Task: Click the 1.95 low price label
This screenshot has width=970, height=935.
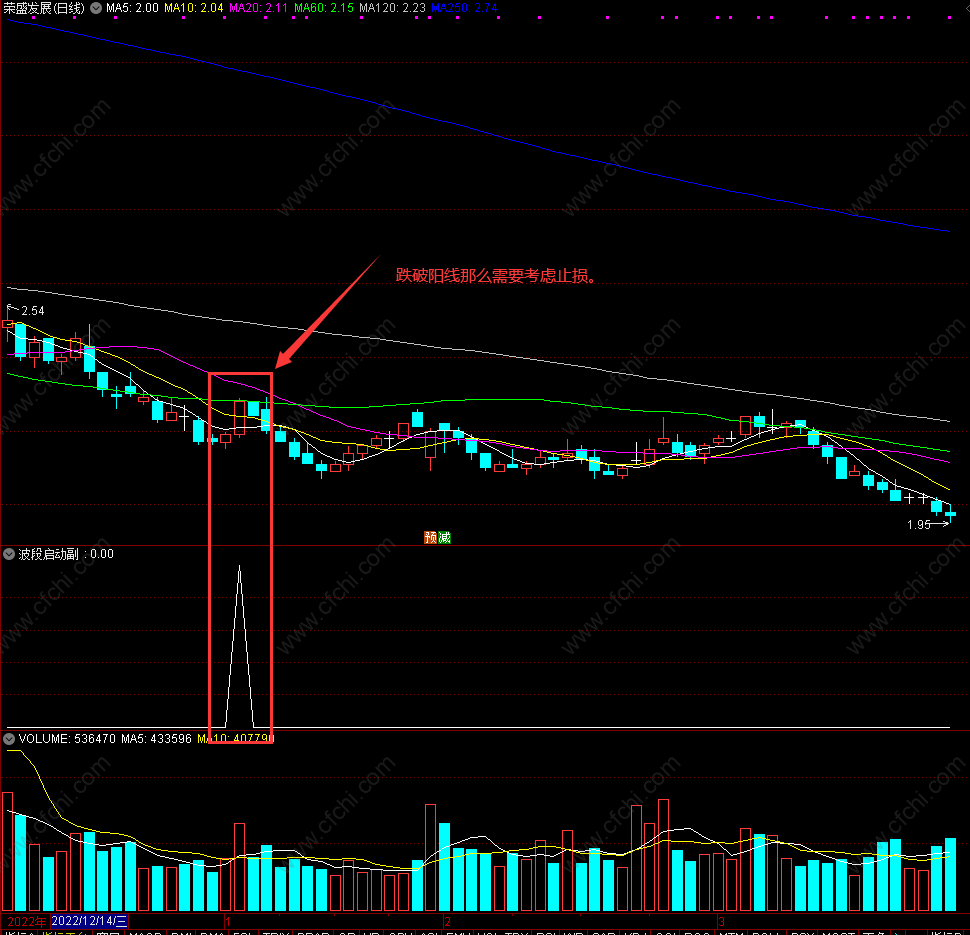Action: pos(919,525)
